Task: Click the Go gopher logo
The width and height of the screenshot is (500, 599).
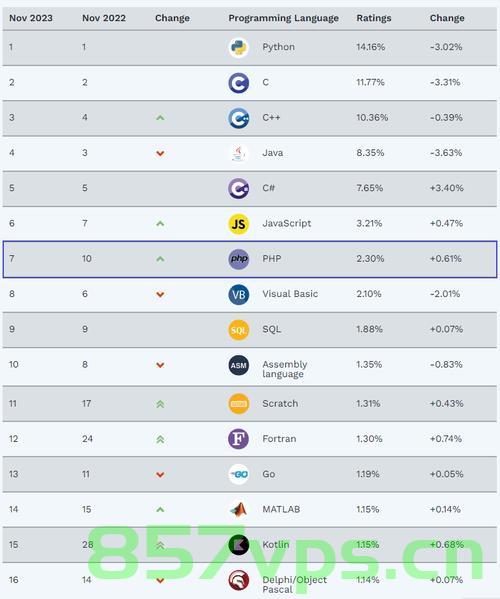Action: tap(239, 474)
